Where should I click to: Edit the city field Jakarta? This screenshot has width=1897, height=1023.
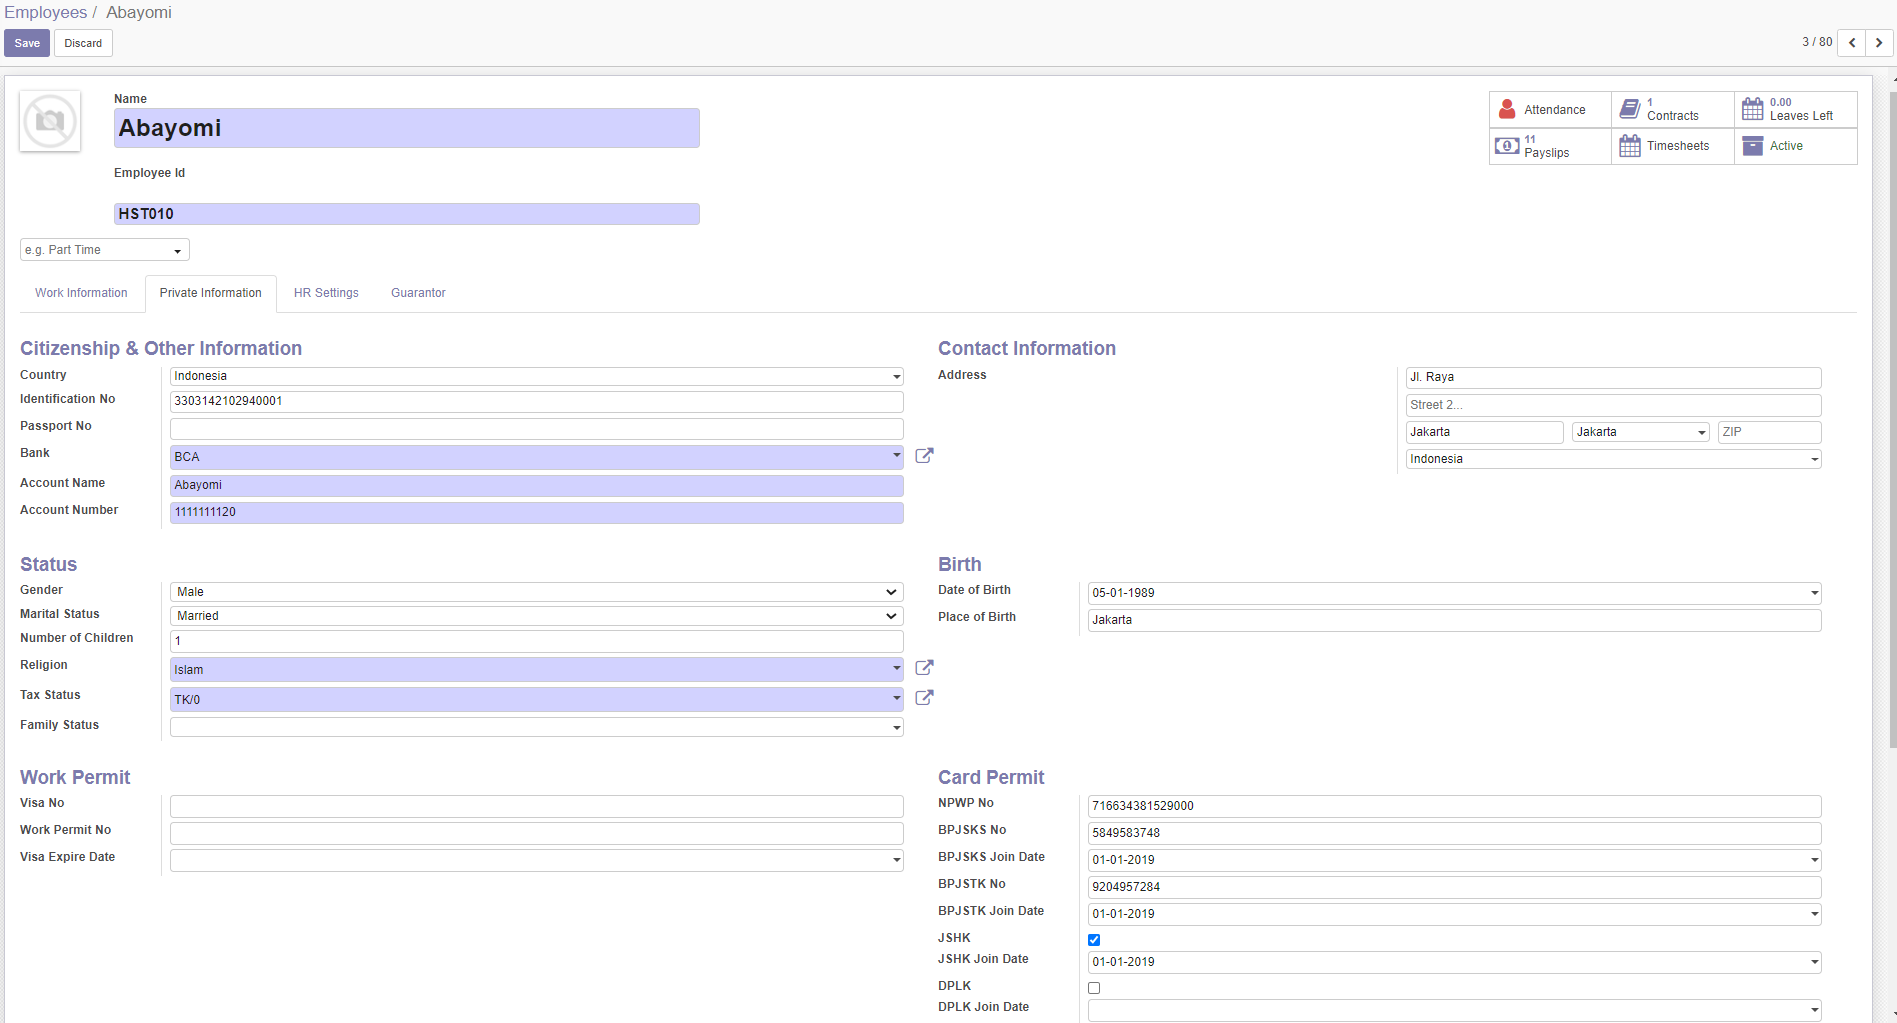1484,432
